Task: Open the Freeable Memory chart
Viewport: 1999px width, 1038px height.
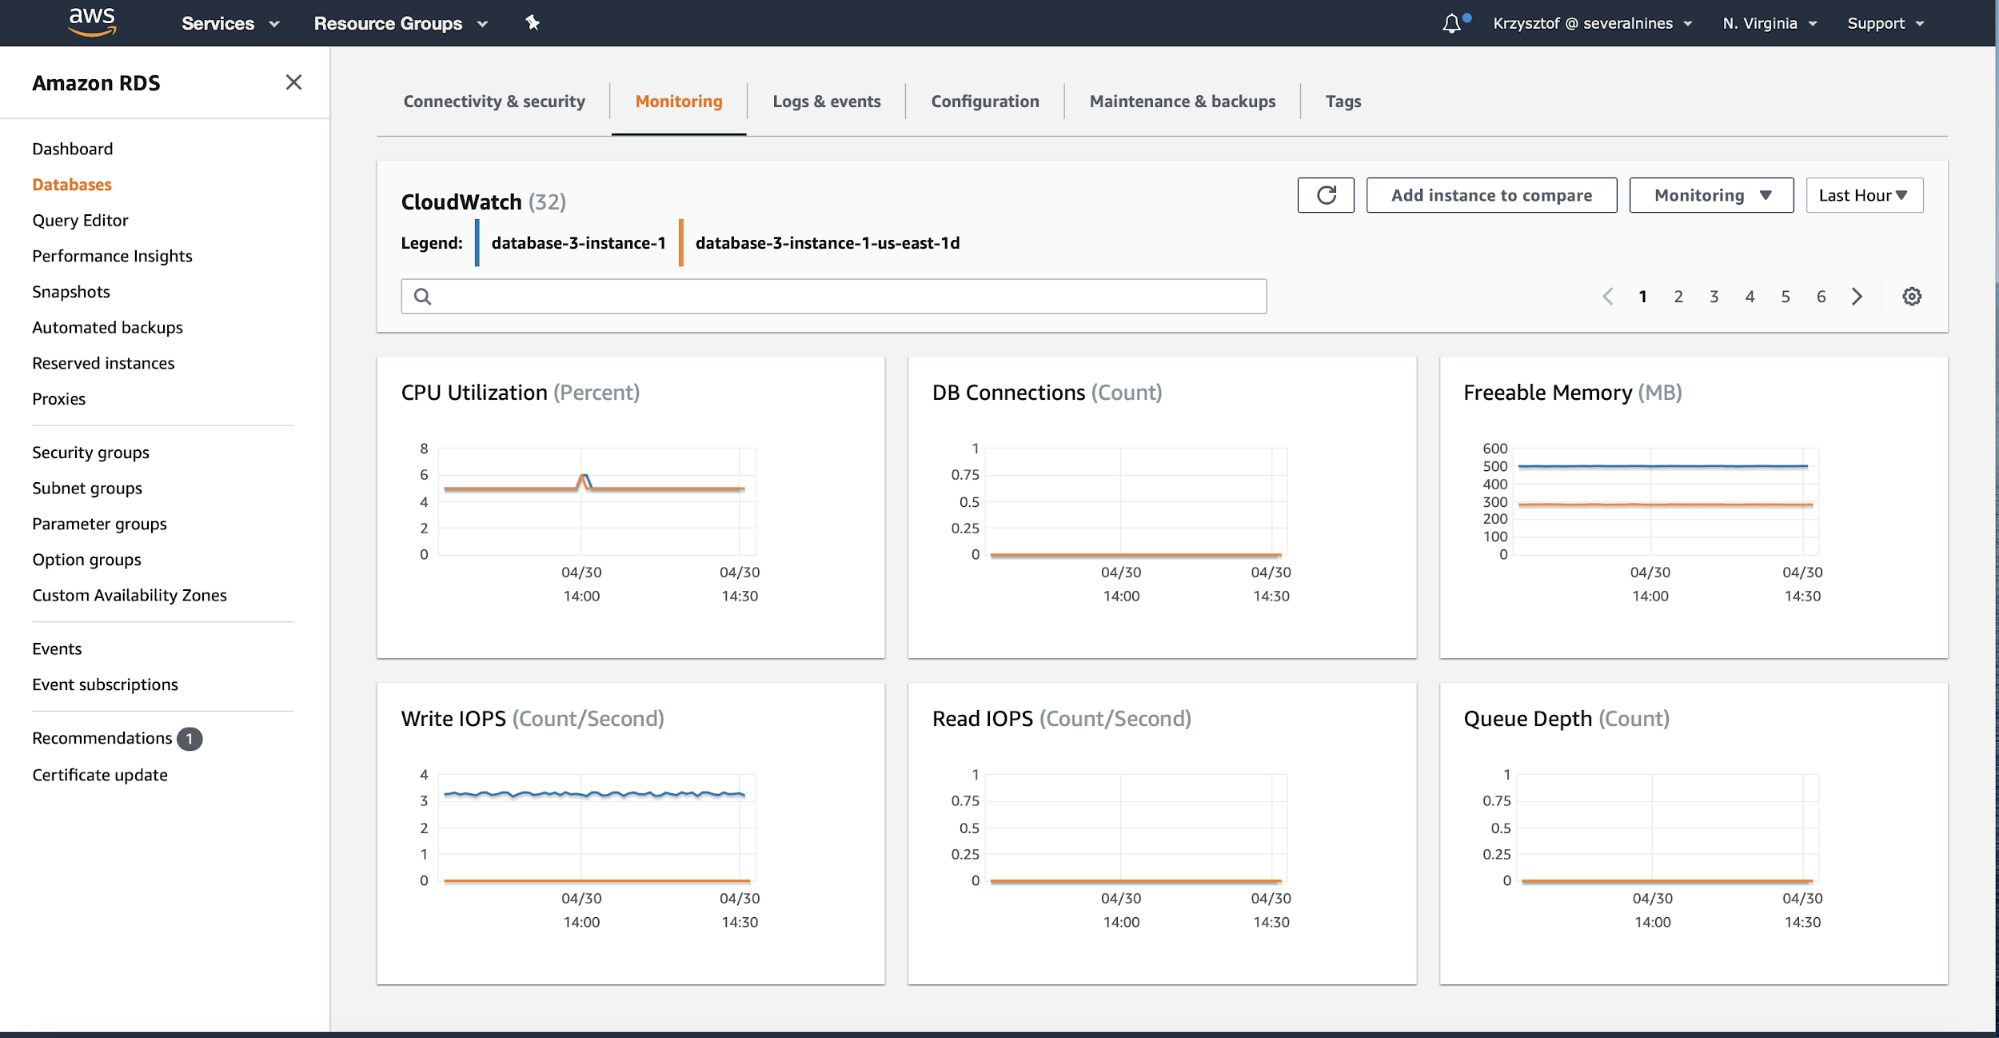Action: pyautogui.click(x=1693, y=507)
